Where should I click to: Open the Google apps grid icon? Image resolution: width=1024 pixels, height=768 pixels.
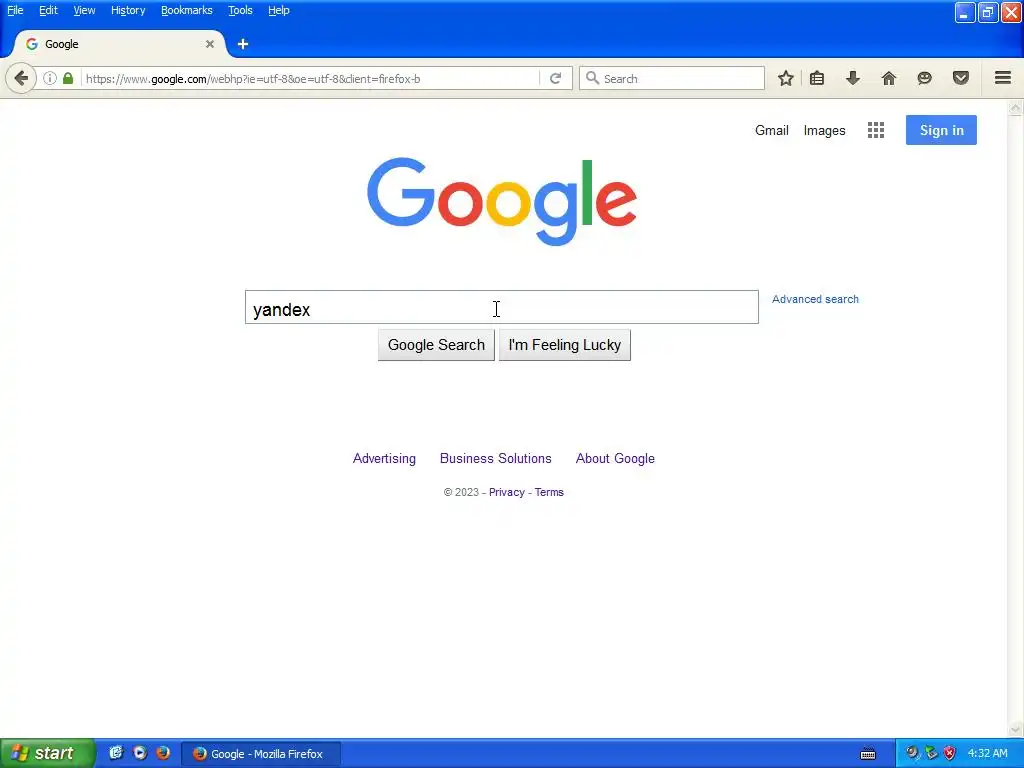point(876,130)
